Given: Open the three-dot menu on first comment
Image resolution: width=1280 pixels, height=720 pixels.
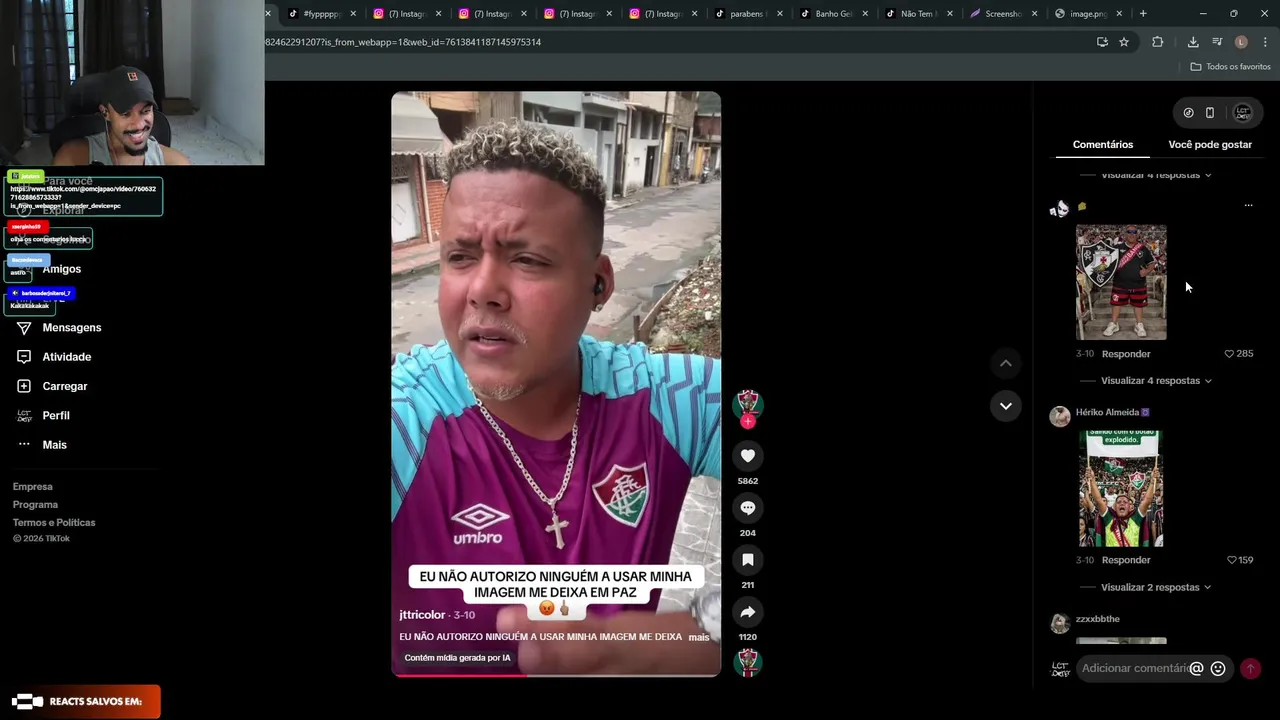Looking at the screenshot, I should (1248, 205).
